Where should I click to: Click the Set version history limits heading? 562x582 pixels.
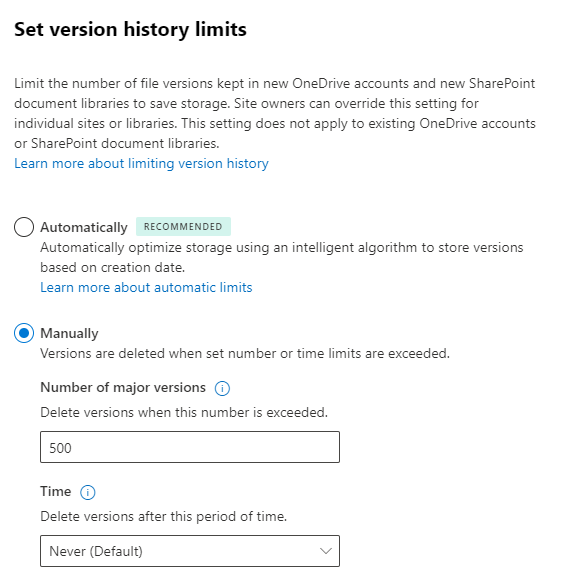click(x=130, y=29)
